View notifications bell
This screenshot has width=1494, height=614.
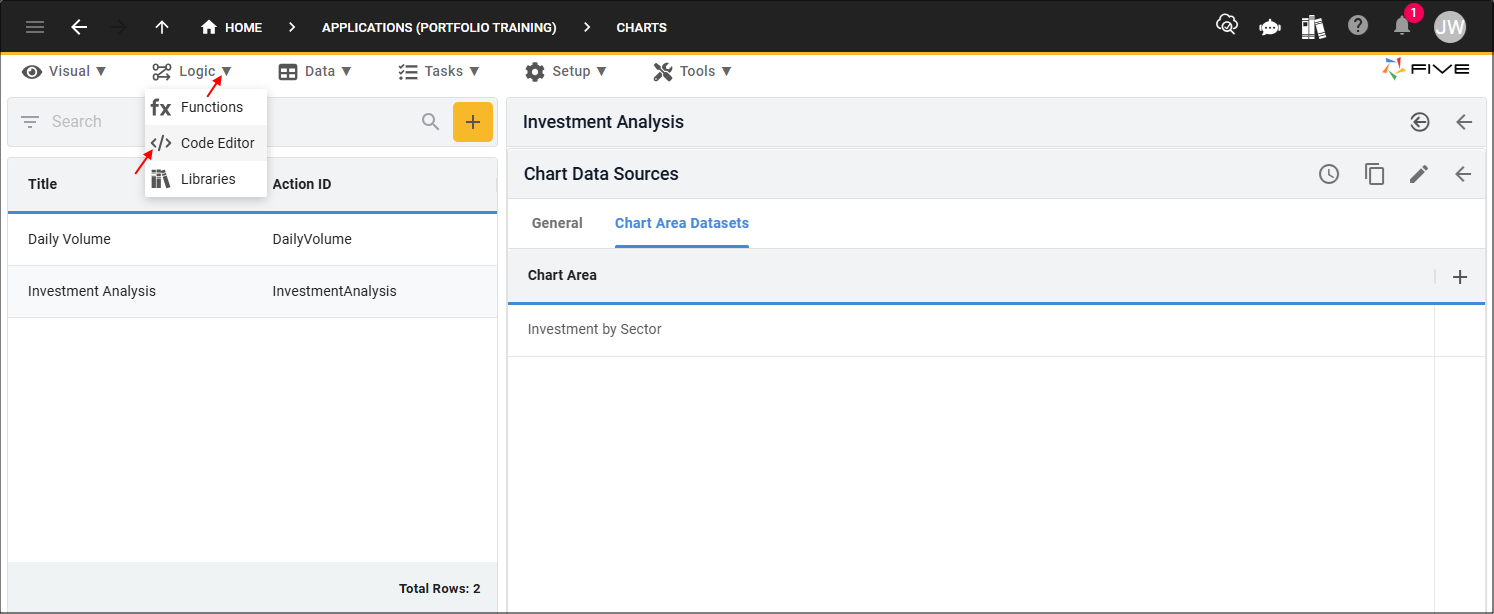click(x=1402, y=27)
